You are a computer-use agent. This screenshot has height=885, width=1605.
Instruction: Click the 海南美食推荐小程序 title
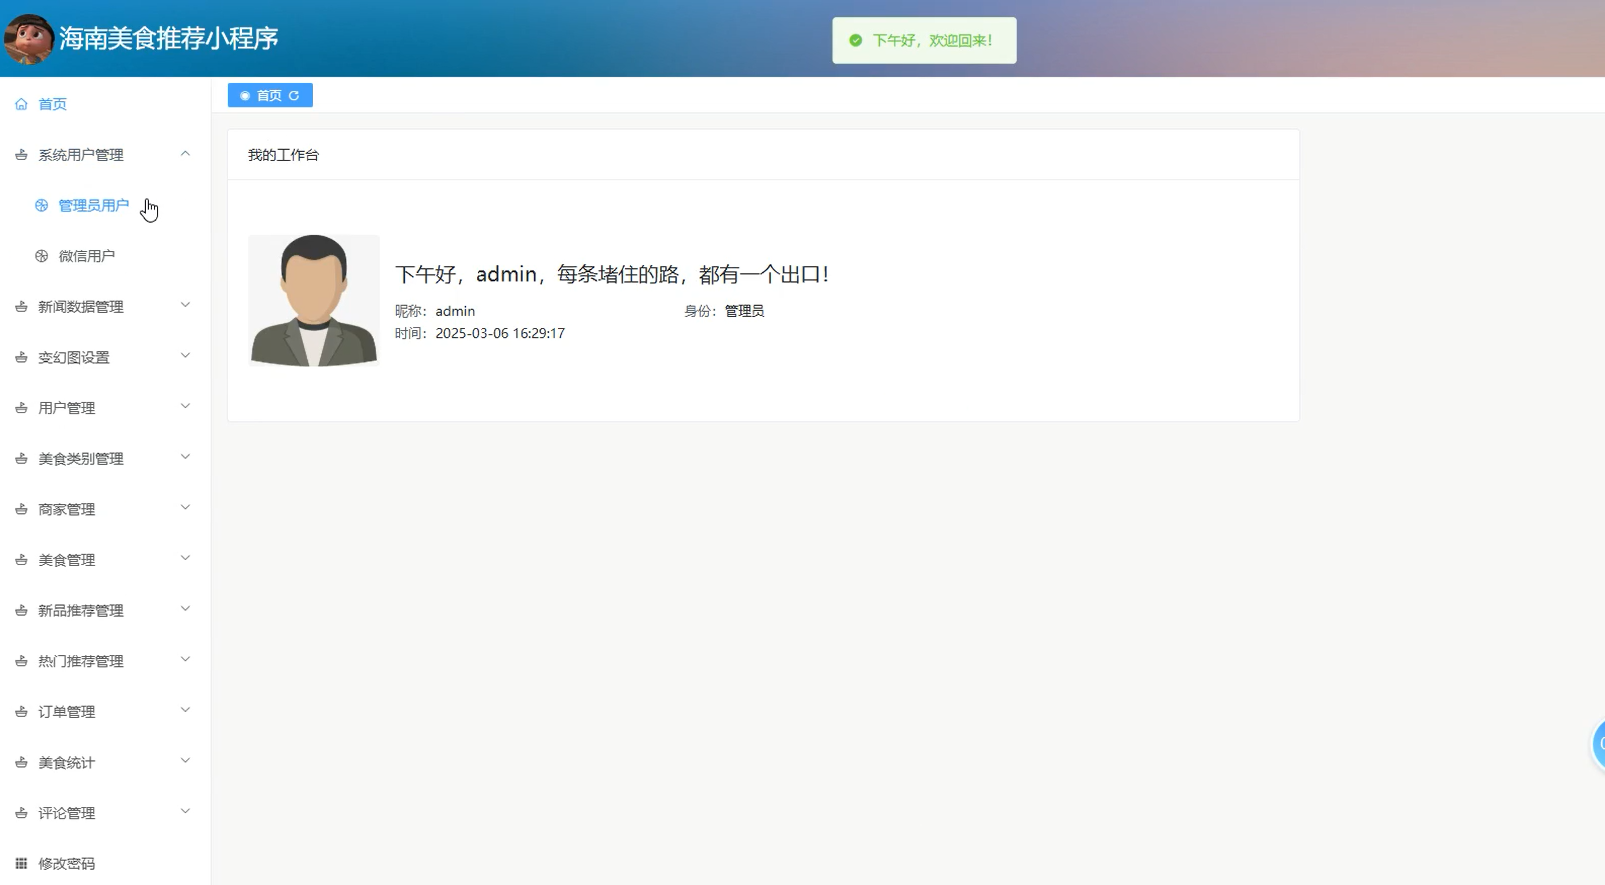click(x=168, y=39)
